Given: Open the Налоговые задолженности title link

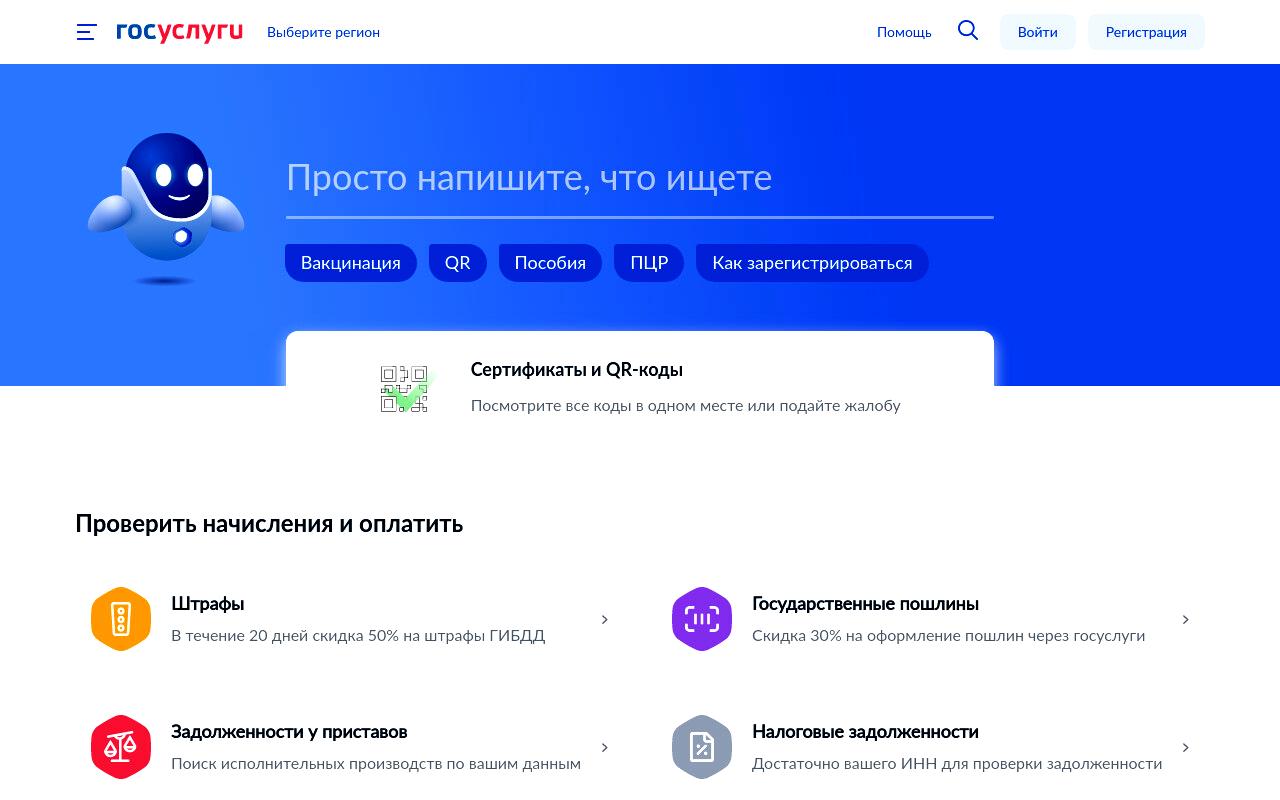Looking at the screenshot, I should point(865,732).
